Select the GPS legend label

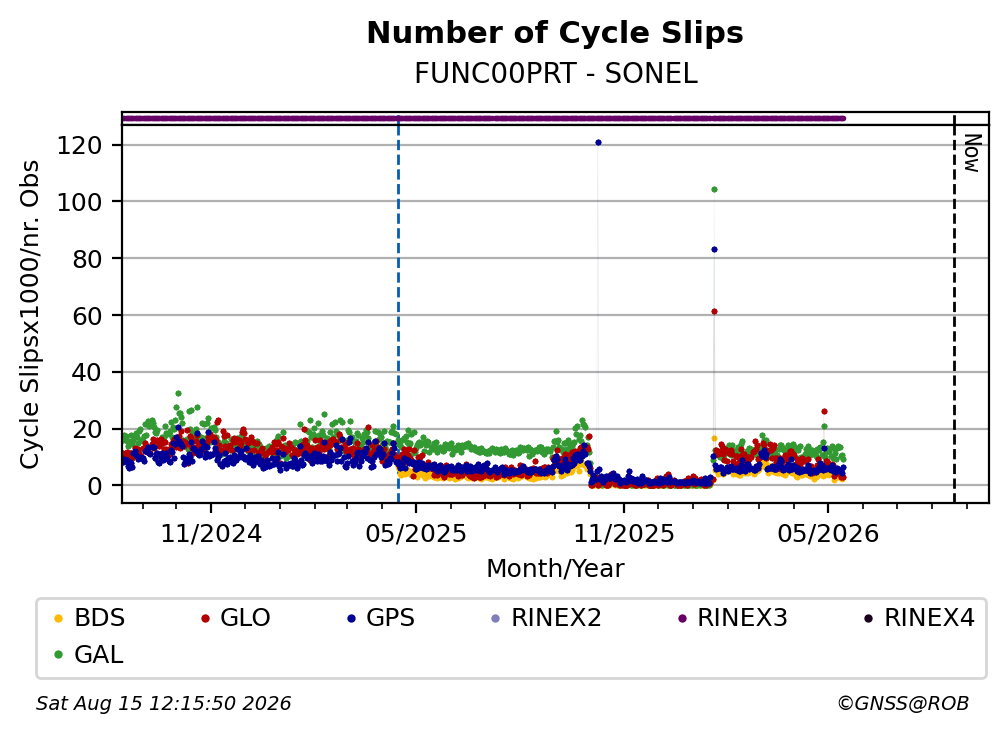click(x=390, y=618)
